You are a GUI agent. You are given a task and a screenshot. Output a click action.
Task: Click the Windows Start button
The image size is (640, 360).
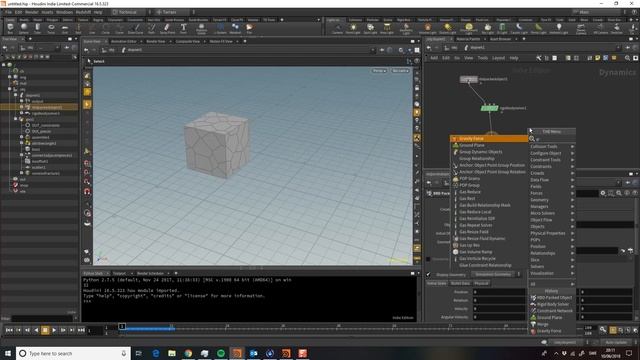point(8,353)
